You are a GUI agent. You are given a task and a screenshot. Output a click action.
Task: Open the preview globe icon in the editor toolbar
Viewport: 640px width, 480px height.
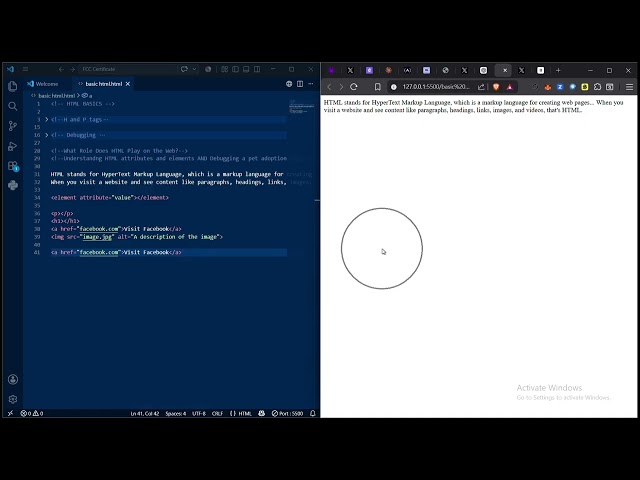point(289,84)
